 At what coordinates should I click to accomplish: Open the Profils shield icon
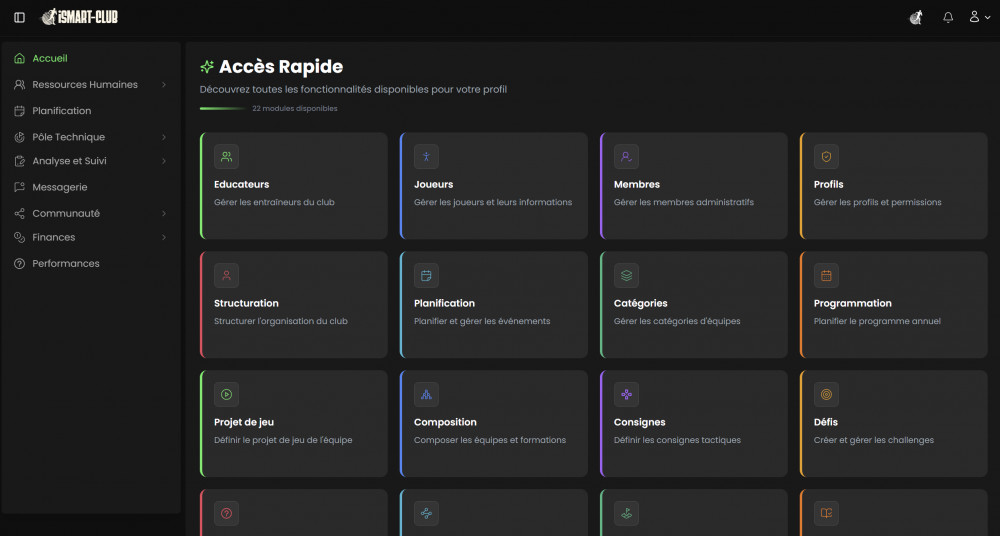click(x=826, y=156)
